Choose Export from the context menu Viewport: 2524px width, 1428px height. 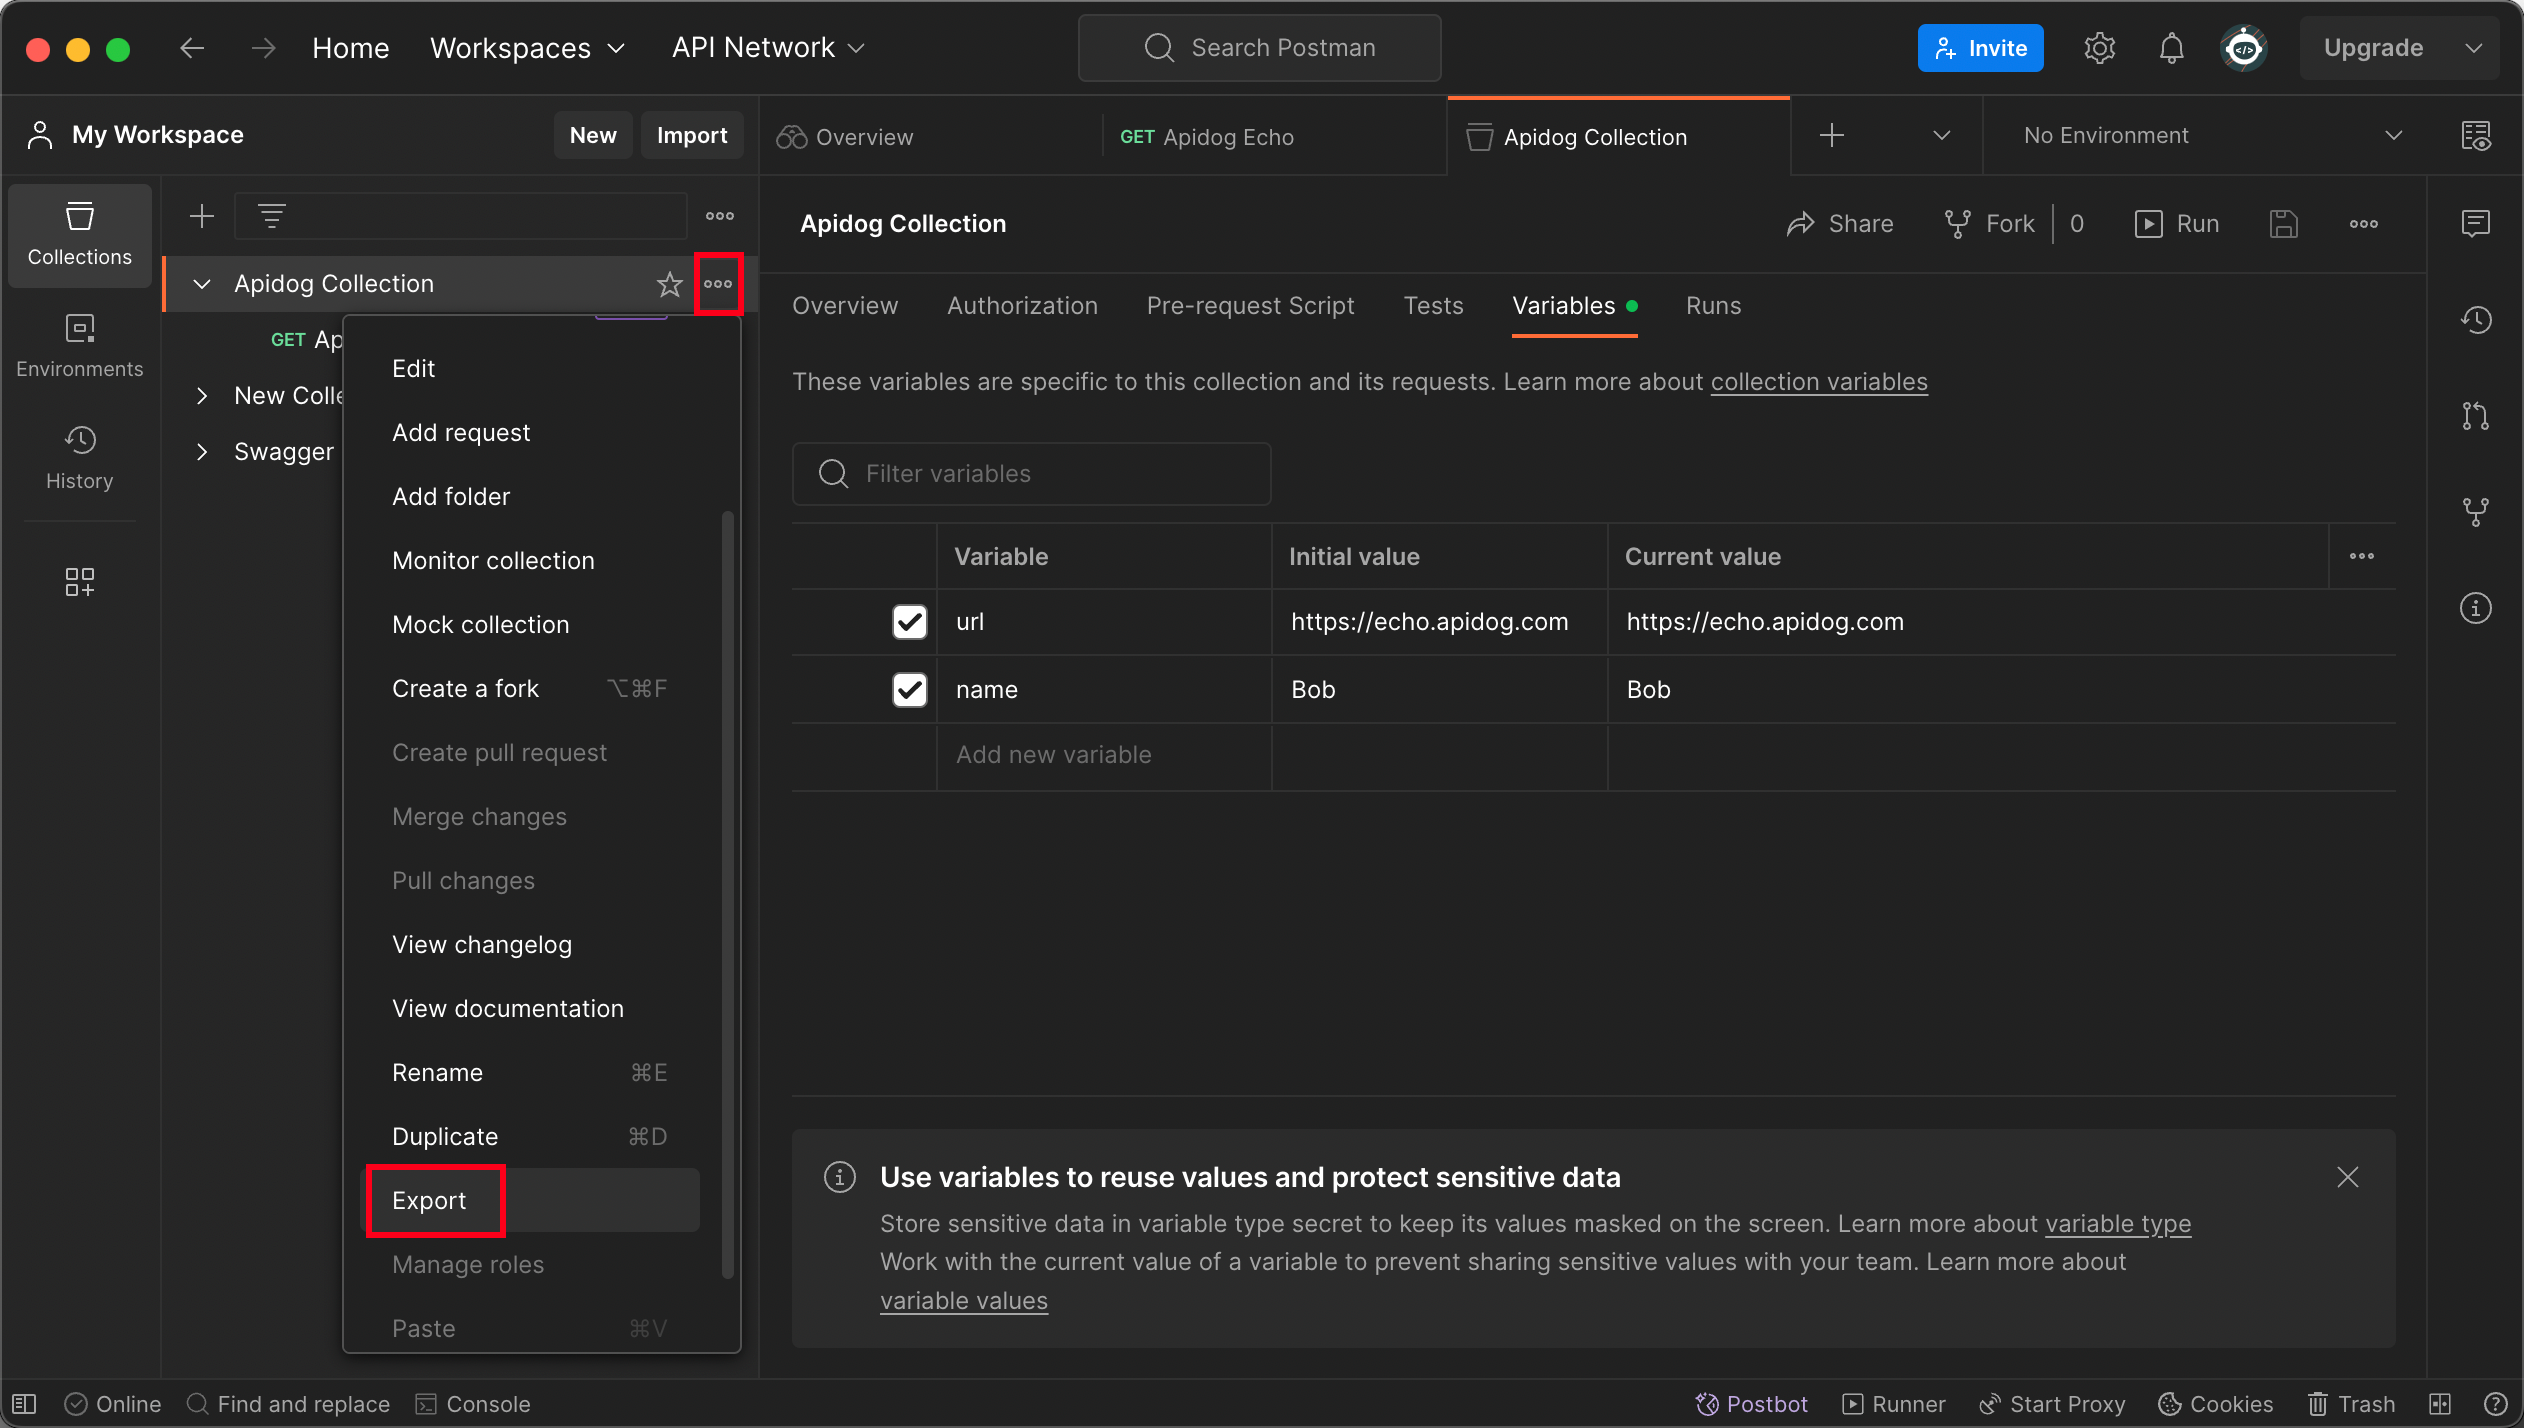click(x=429, y=1201)
